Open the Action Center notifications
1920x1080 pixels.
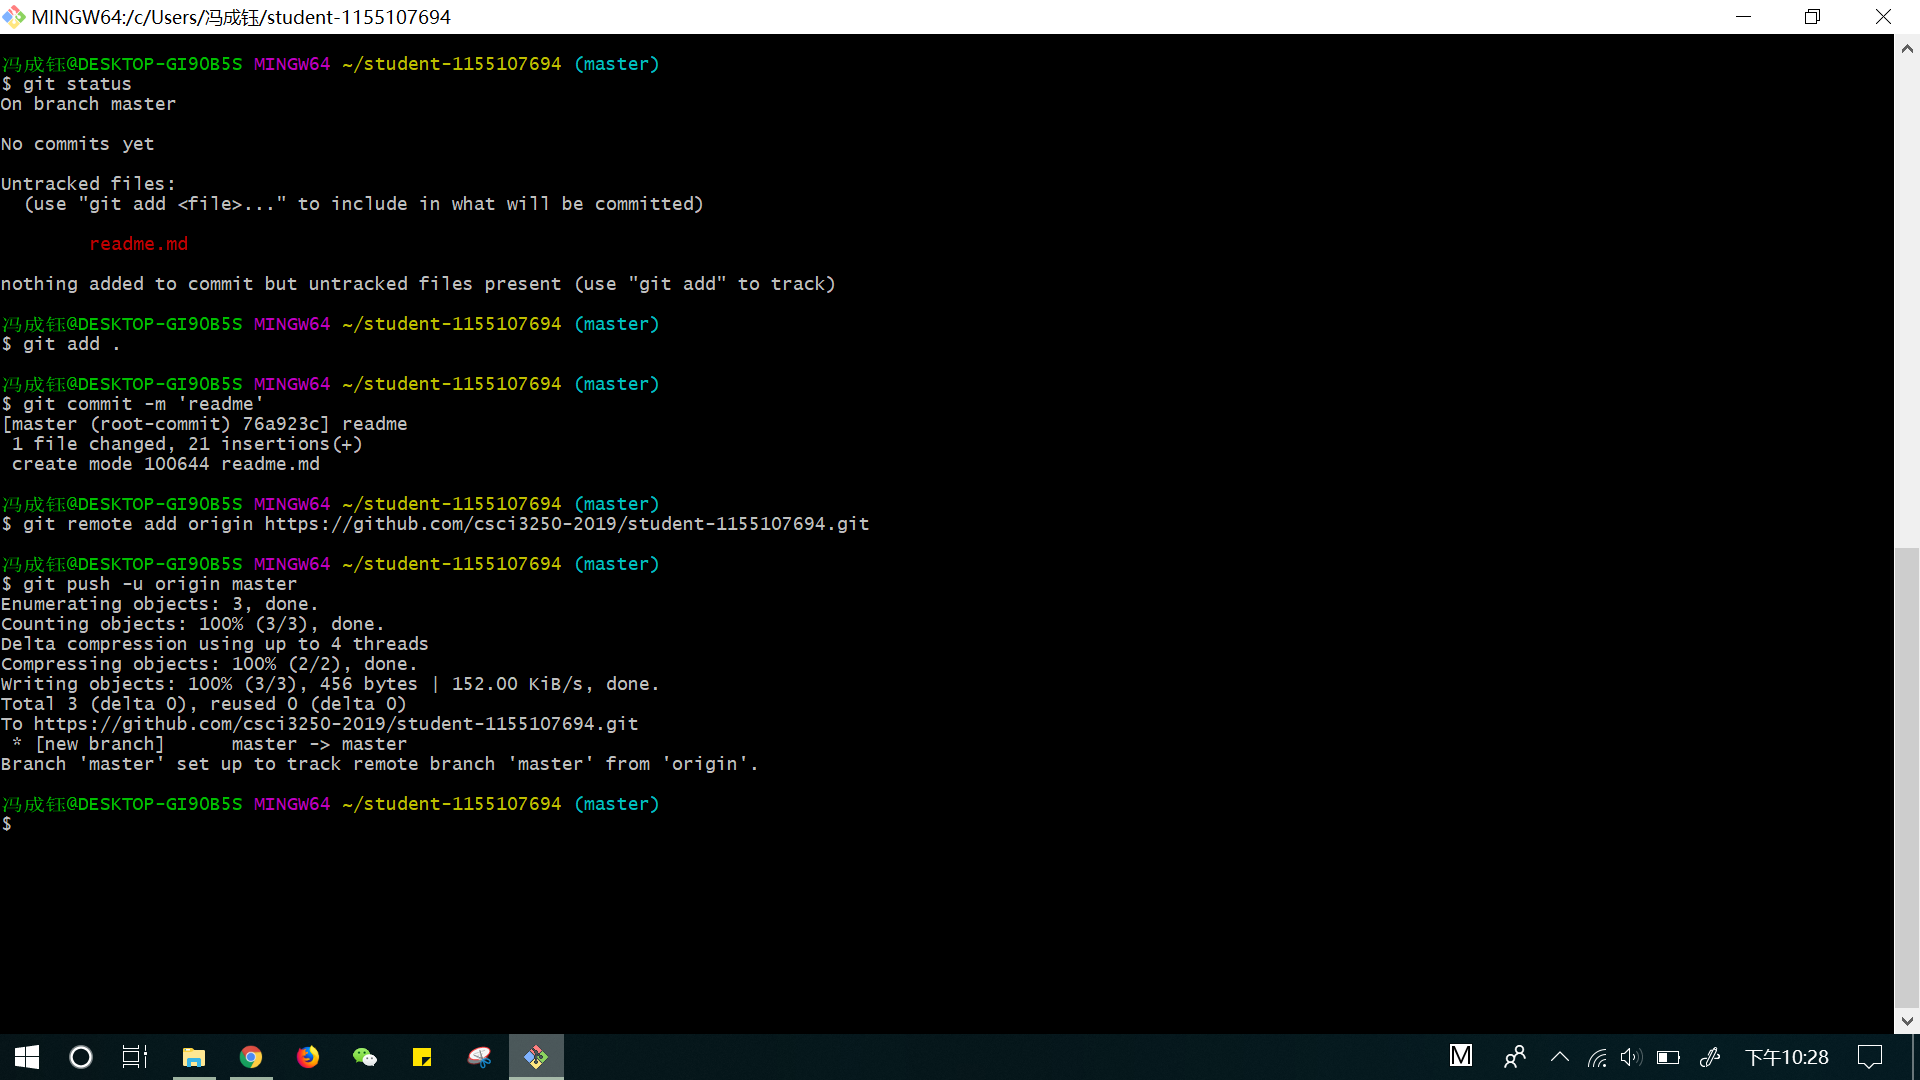[1869, 1057]
